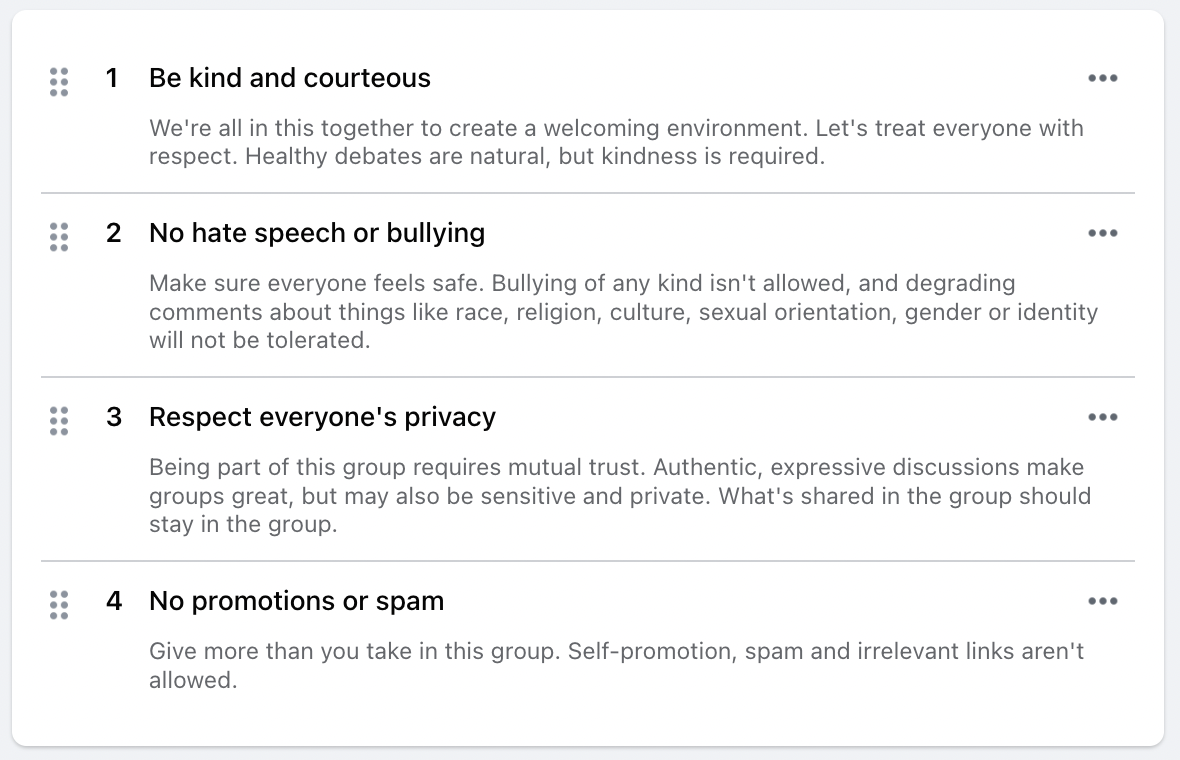Image resolution: width=1180 pixels, height=760 pixels.
Task: Click drag handle beside 'No hate speech or bullying'
Action: [x=59, y=237]
